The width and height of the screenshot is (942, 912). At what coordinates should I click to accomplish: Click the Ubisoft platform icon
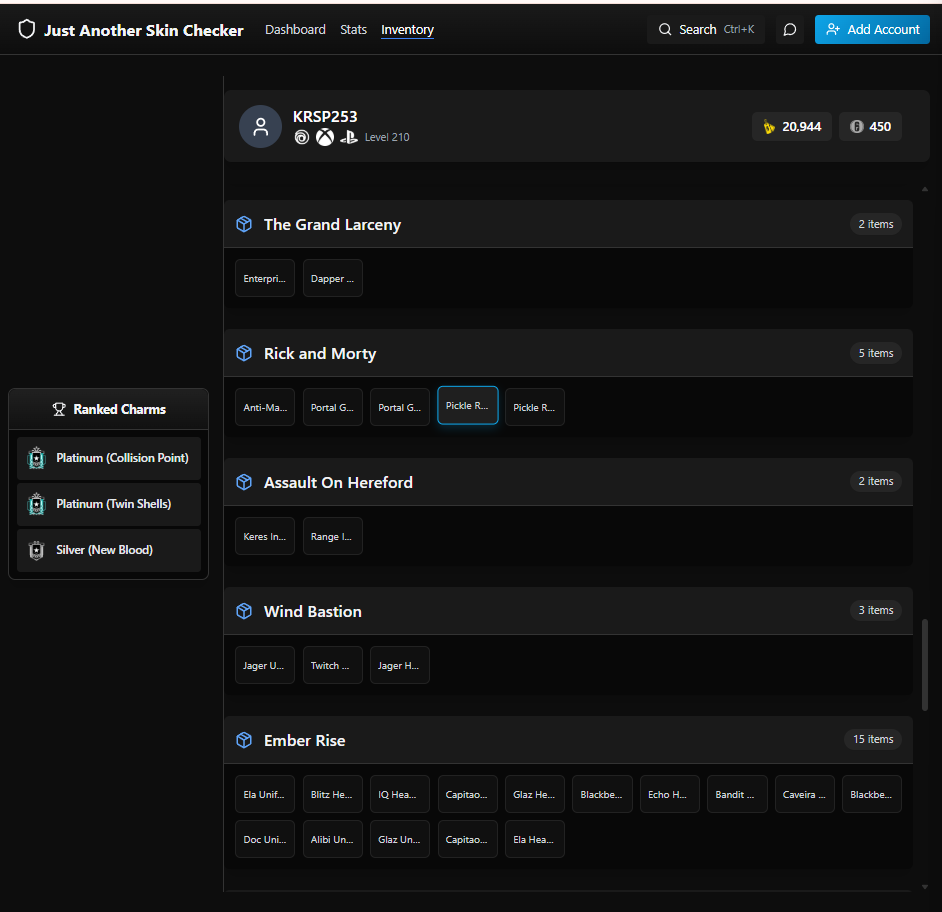click(x=302, y=138)
